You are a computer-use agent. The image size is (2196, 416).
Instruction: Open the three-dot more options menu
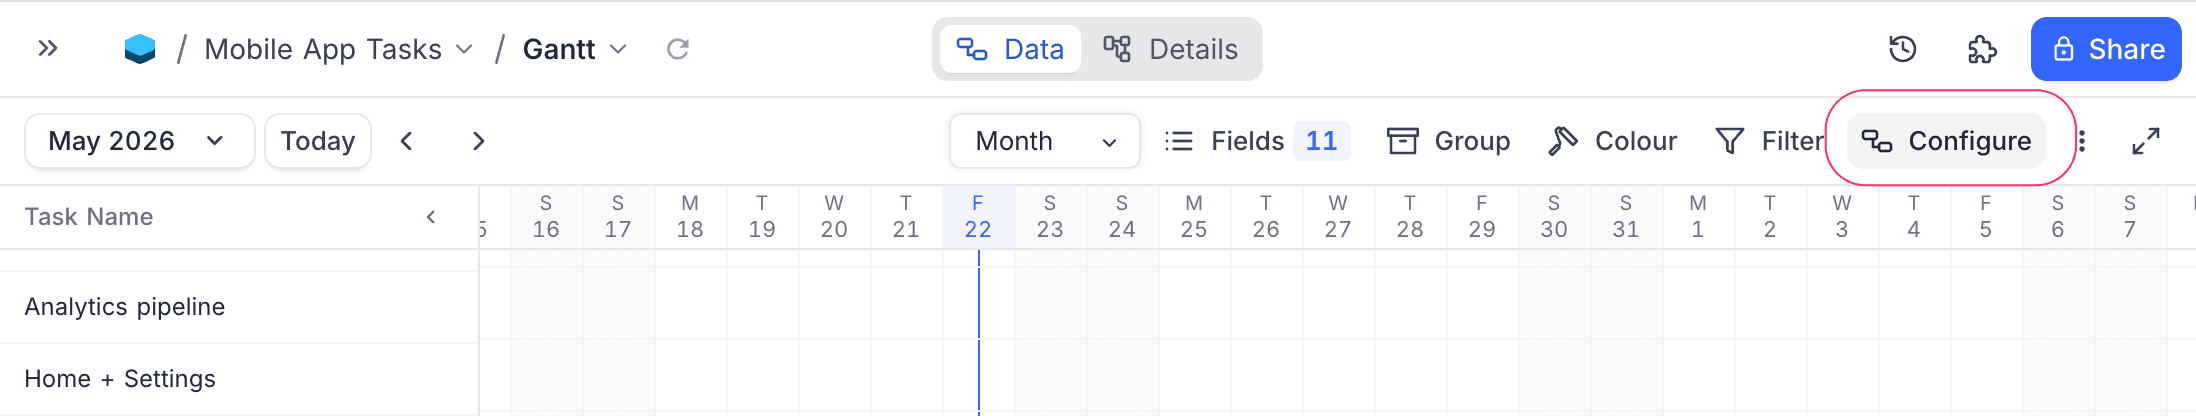tap(2082, 141)
